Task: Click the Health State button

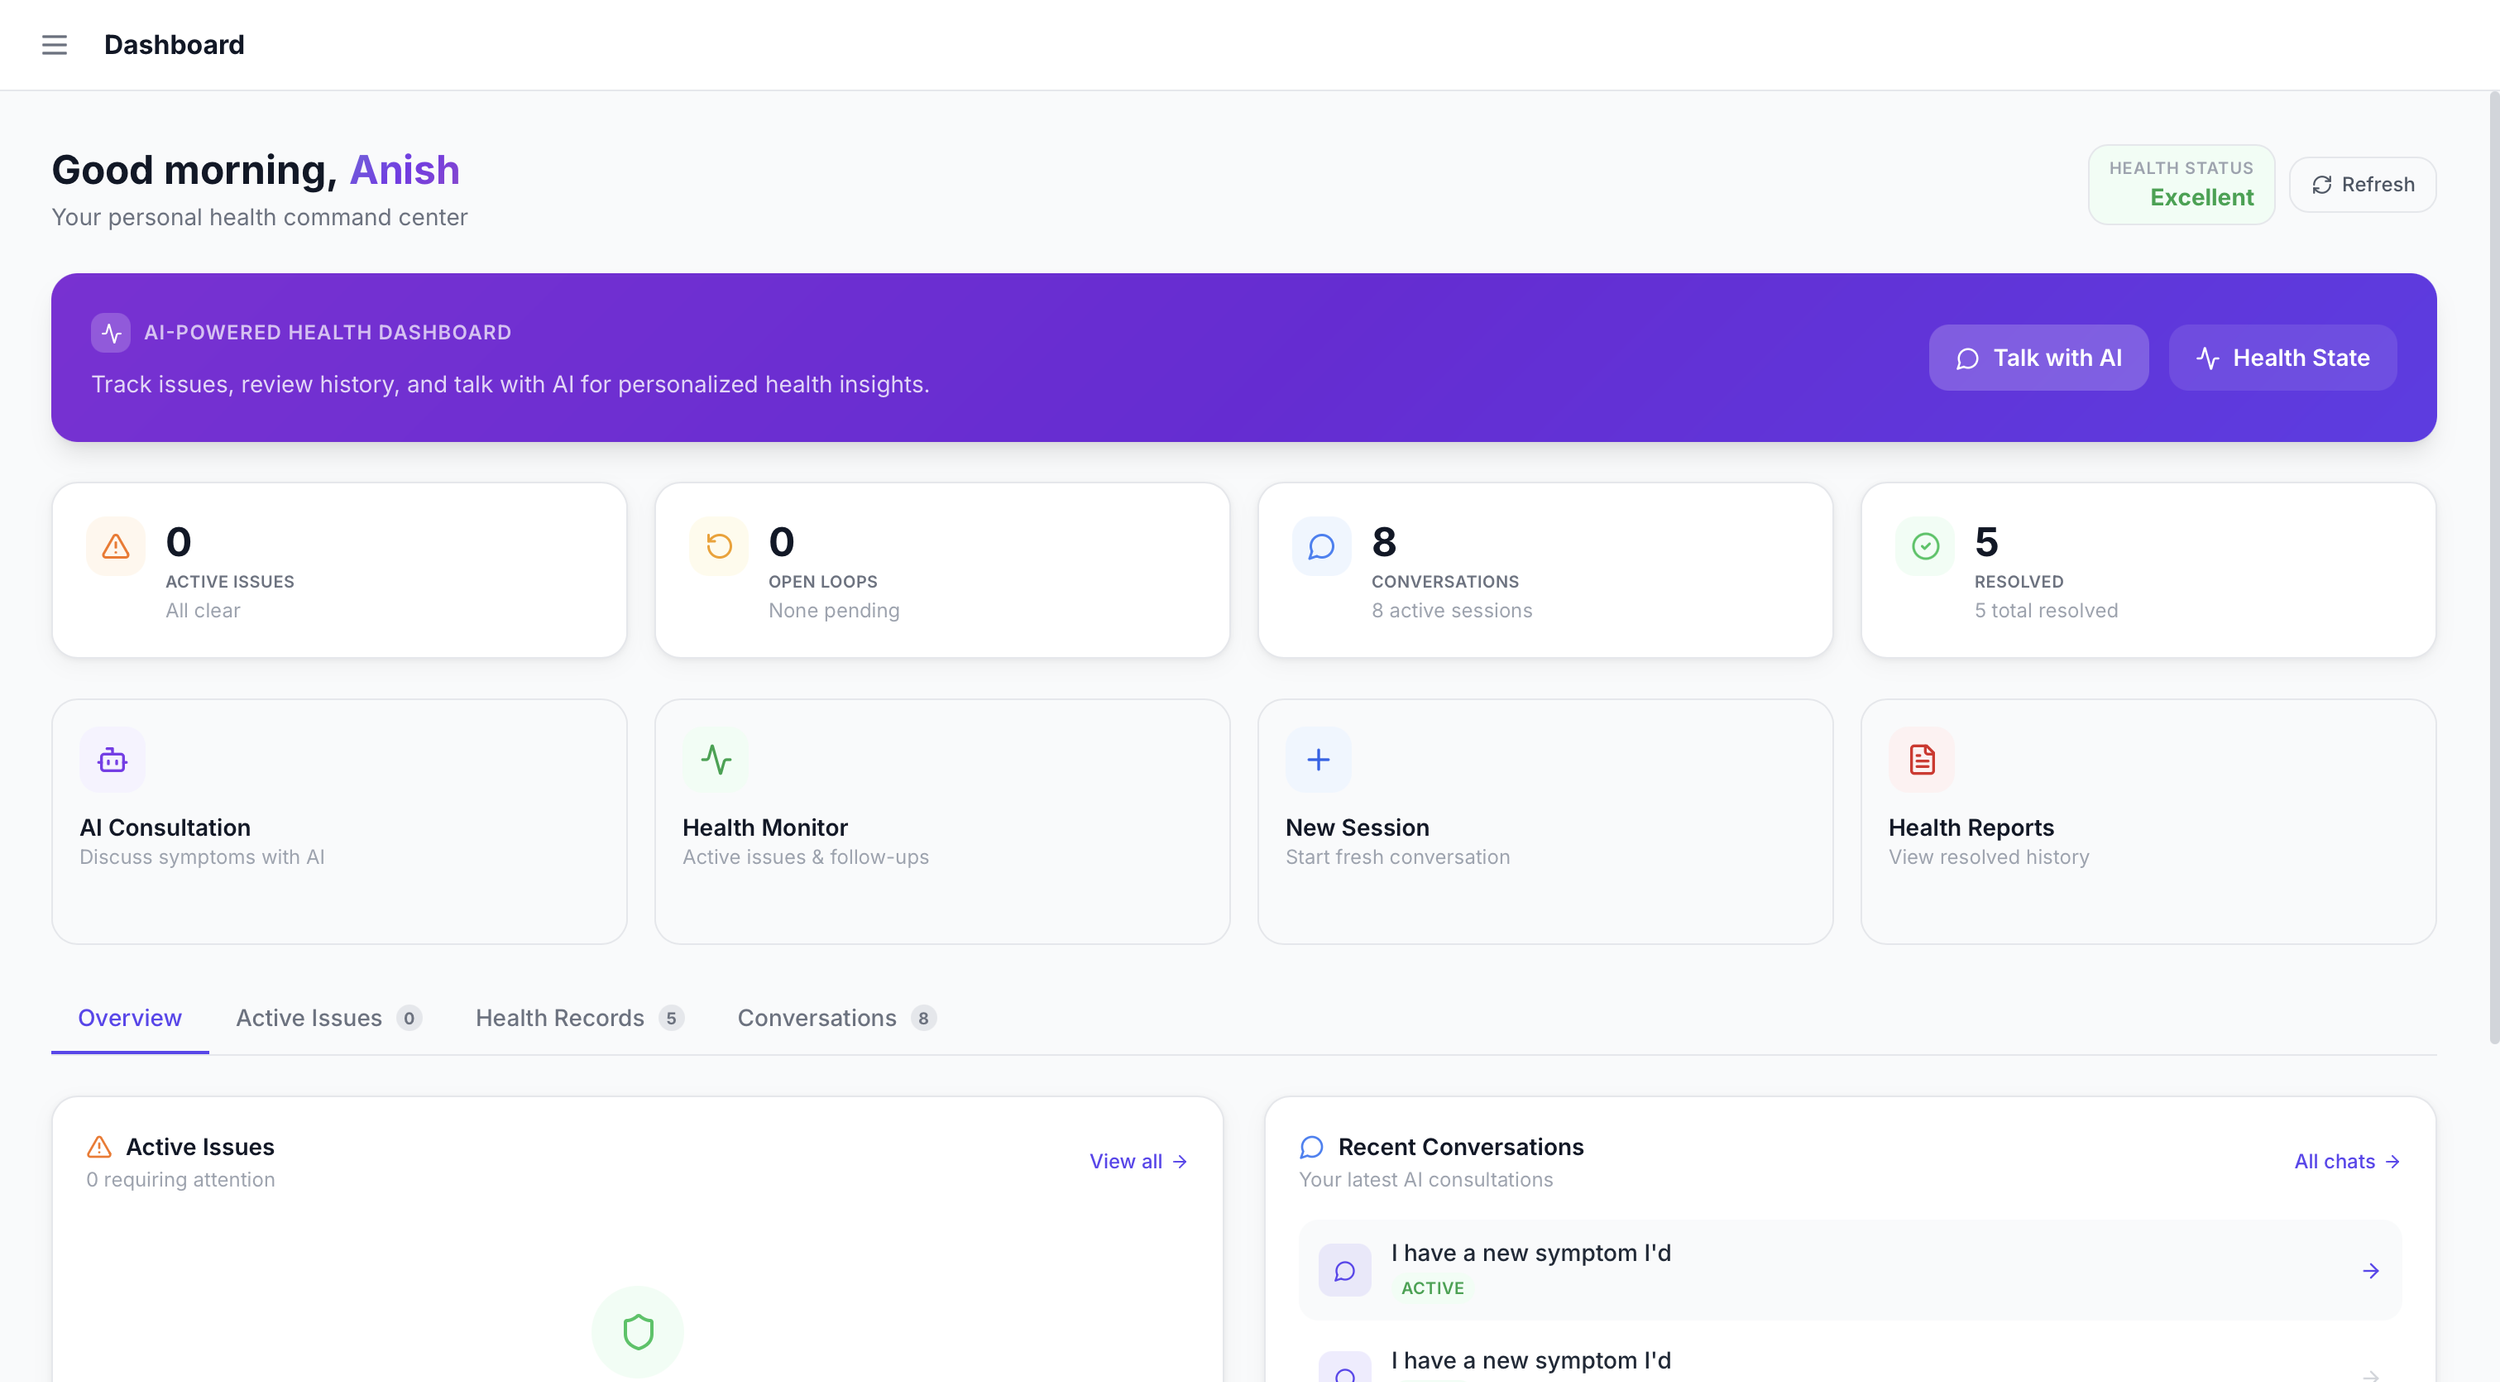Action: point(2282,358)
